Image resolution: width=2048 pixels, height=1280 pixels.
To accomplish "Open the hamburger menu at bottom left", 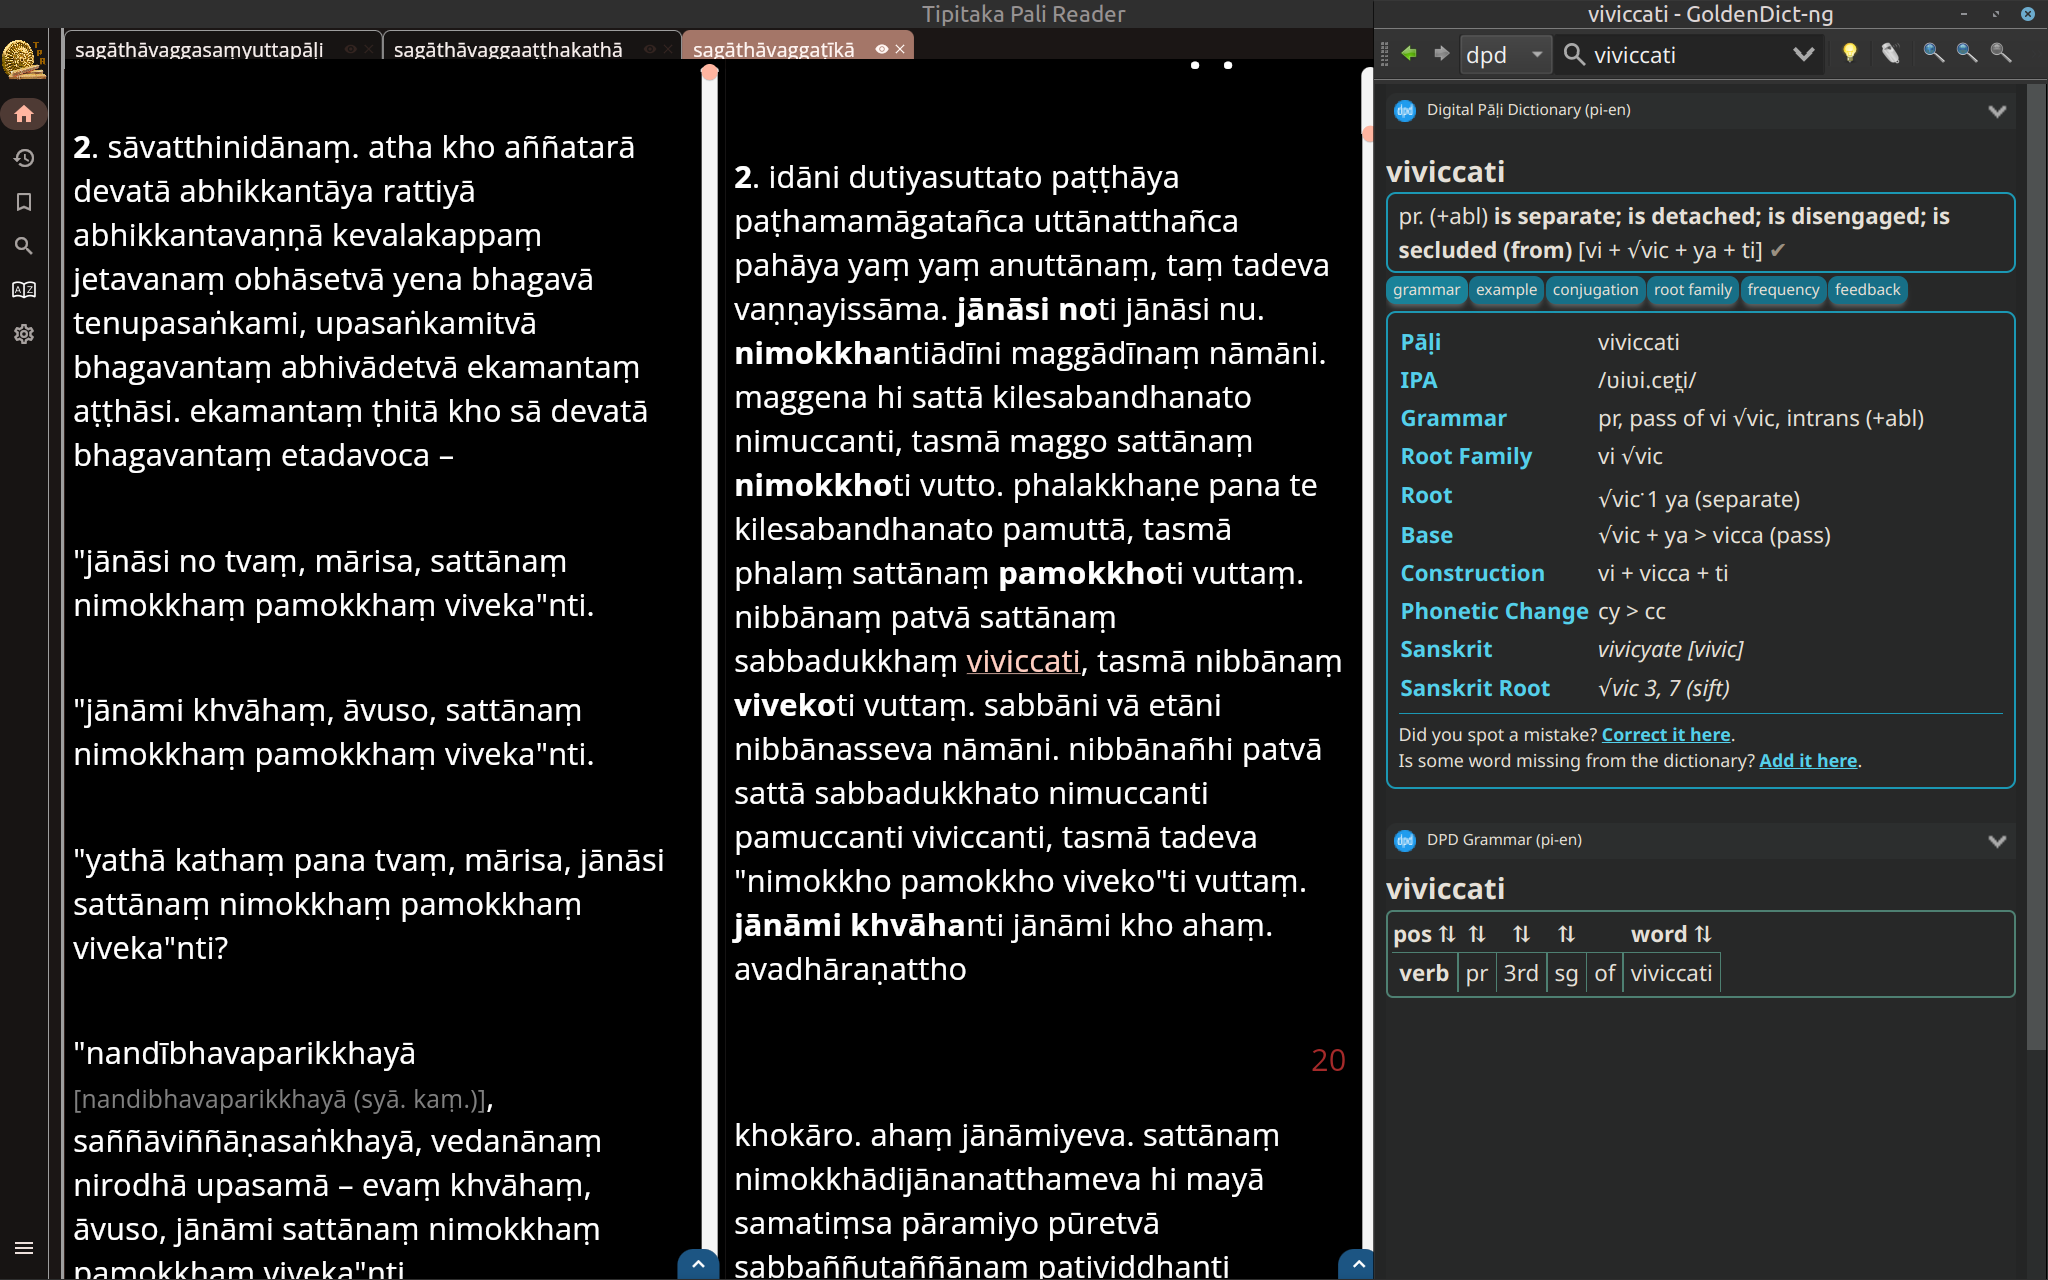I will click(24, 1248).
